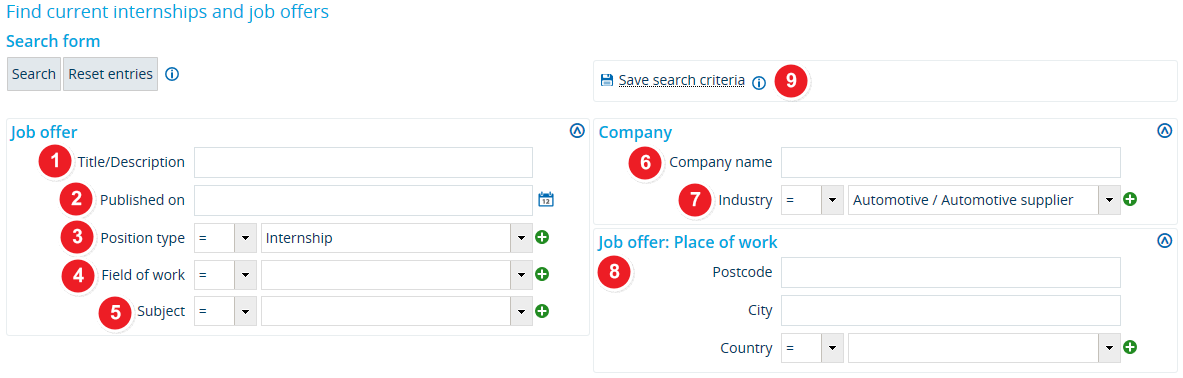
Task: Click the Reset entries button
Action: point(110,74)
